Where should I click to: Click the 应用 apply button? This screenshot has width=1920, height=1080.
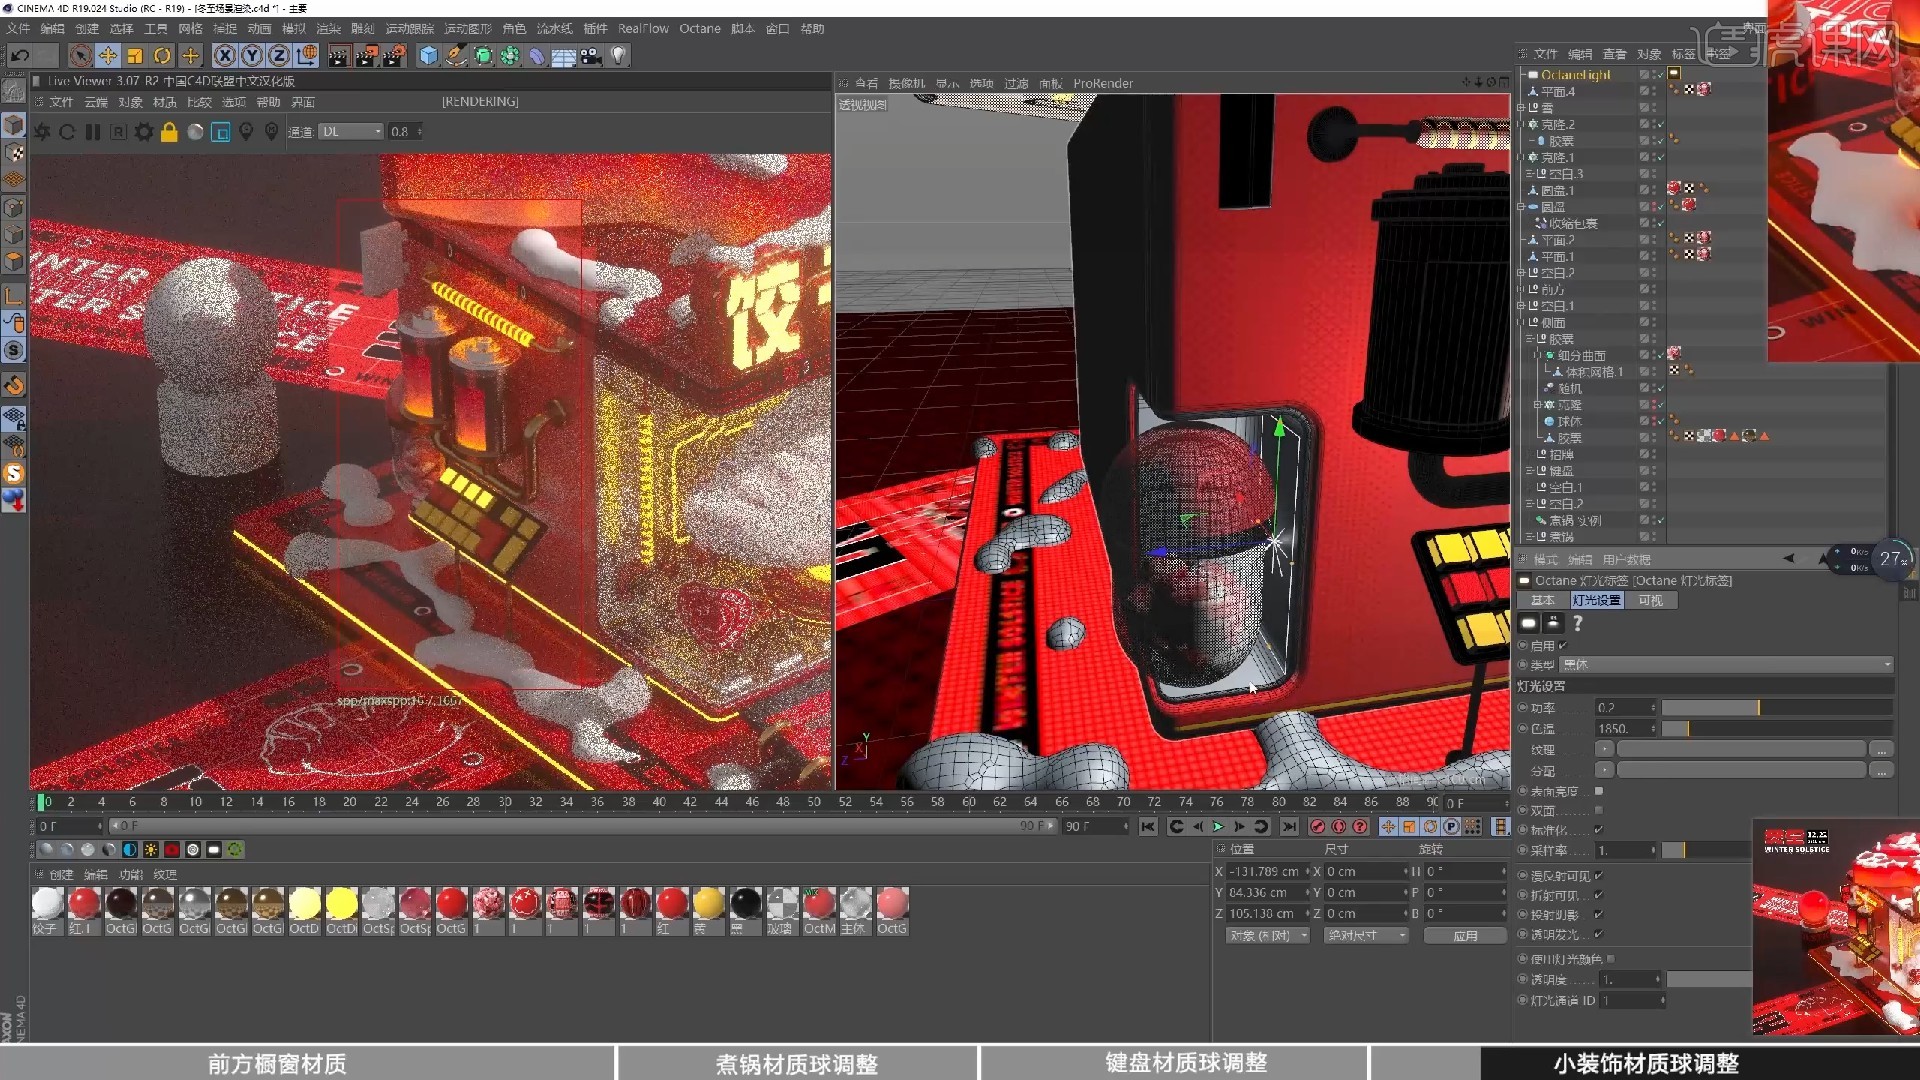1465,936
